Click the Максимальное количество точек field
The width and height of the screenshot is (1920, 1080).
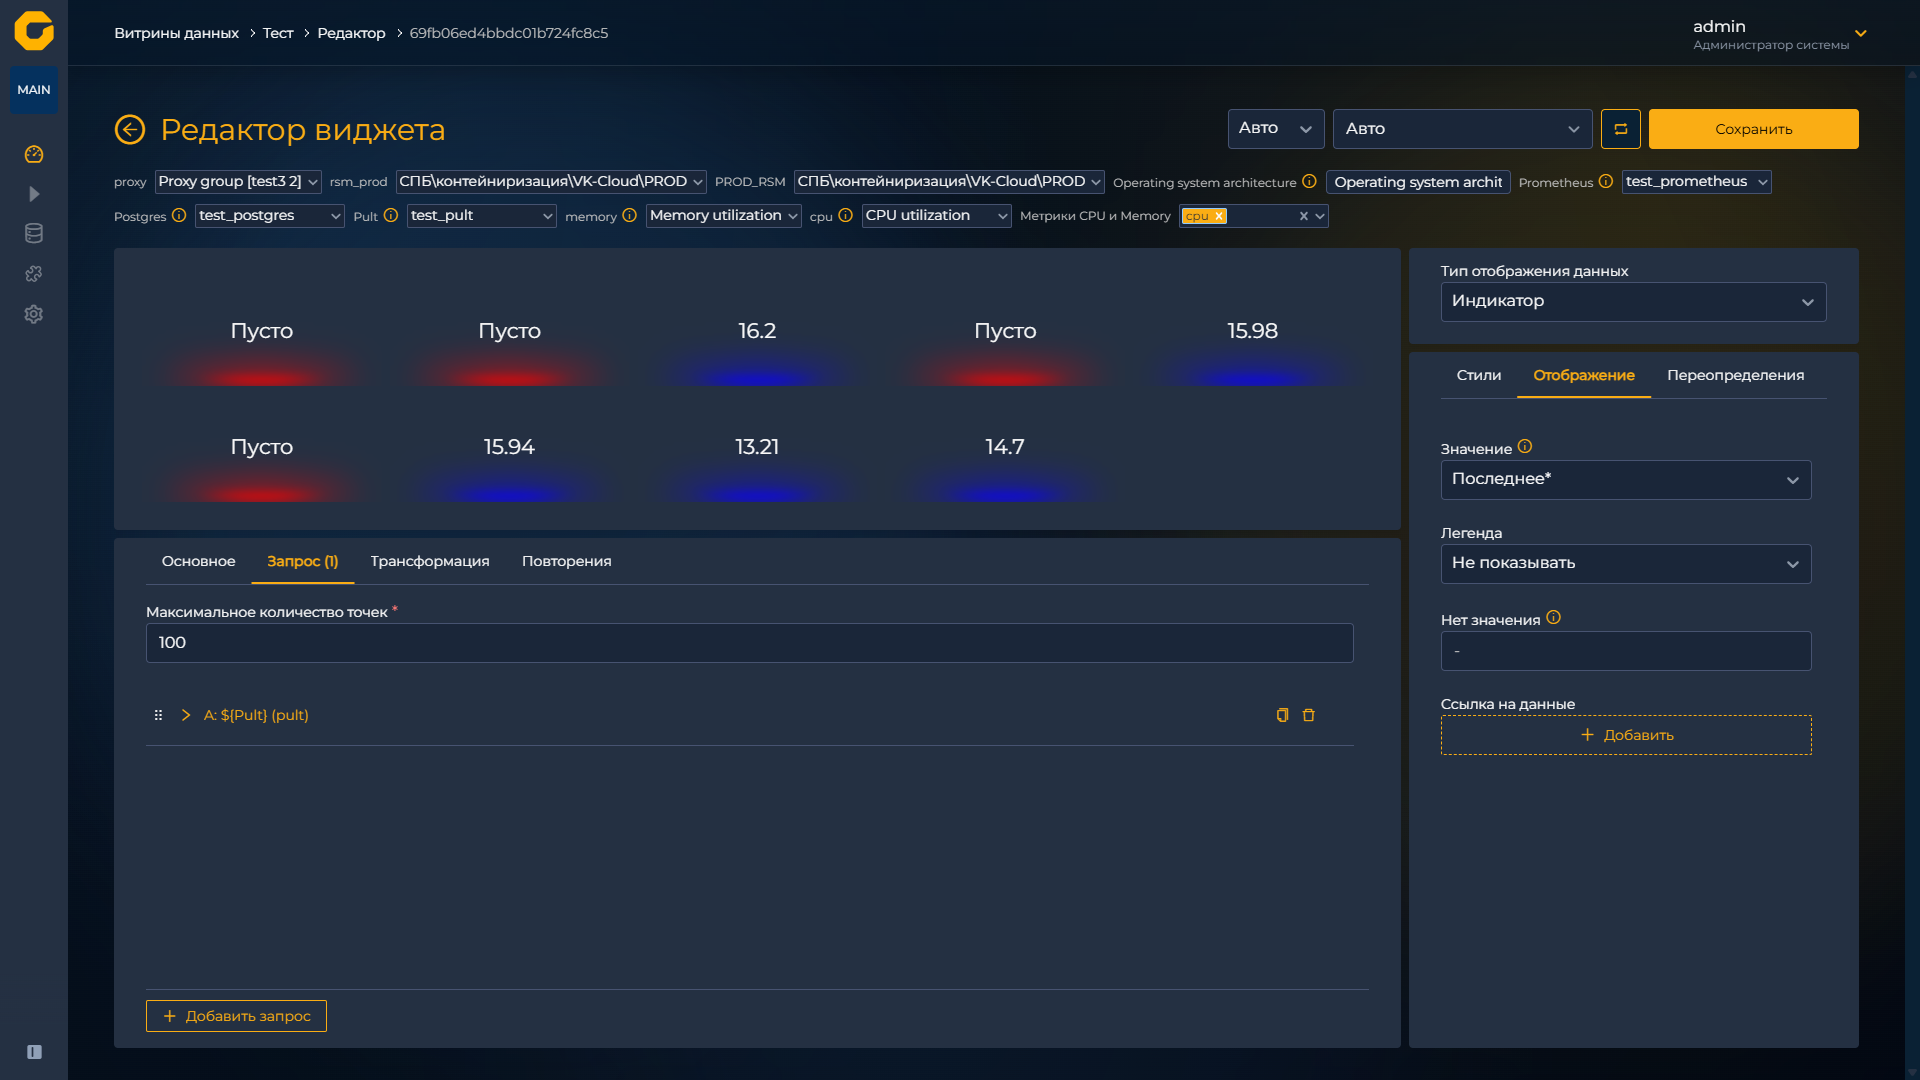(749, 643)
